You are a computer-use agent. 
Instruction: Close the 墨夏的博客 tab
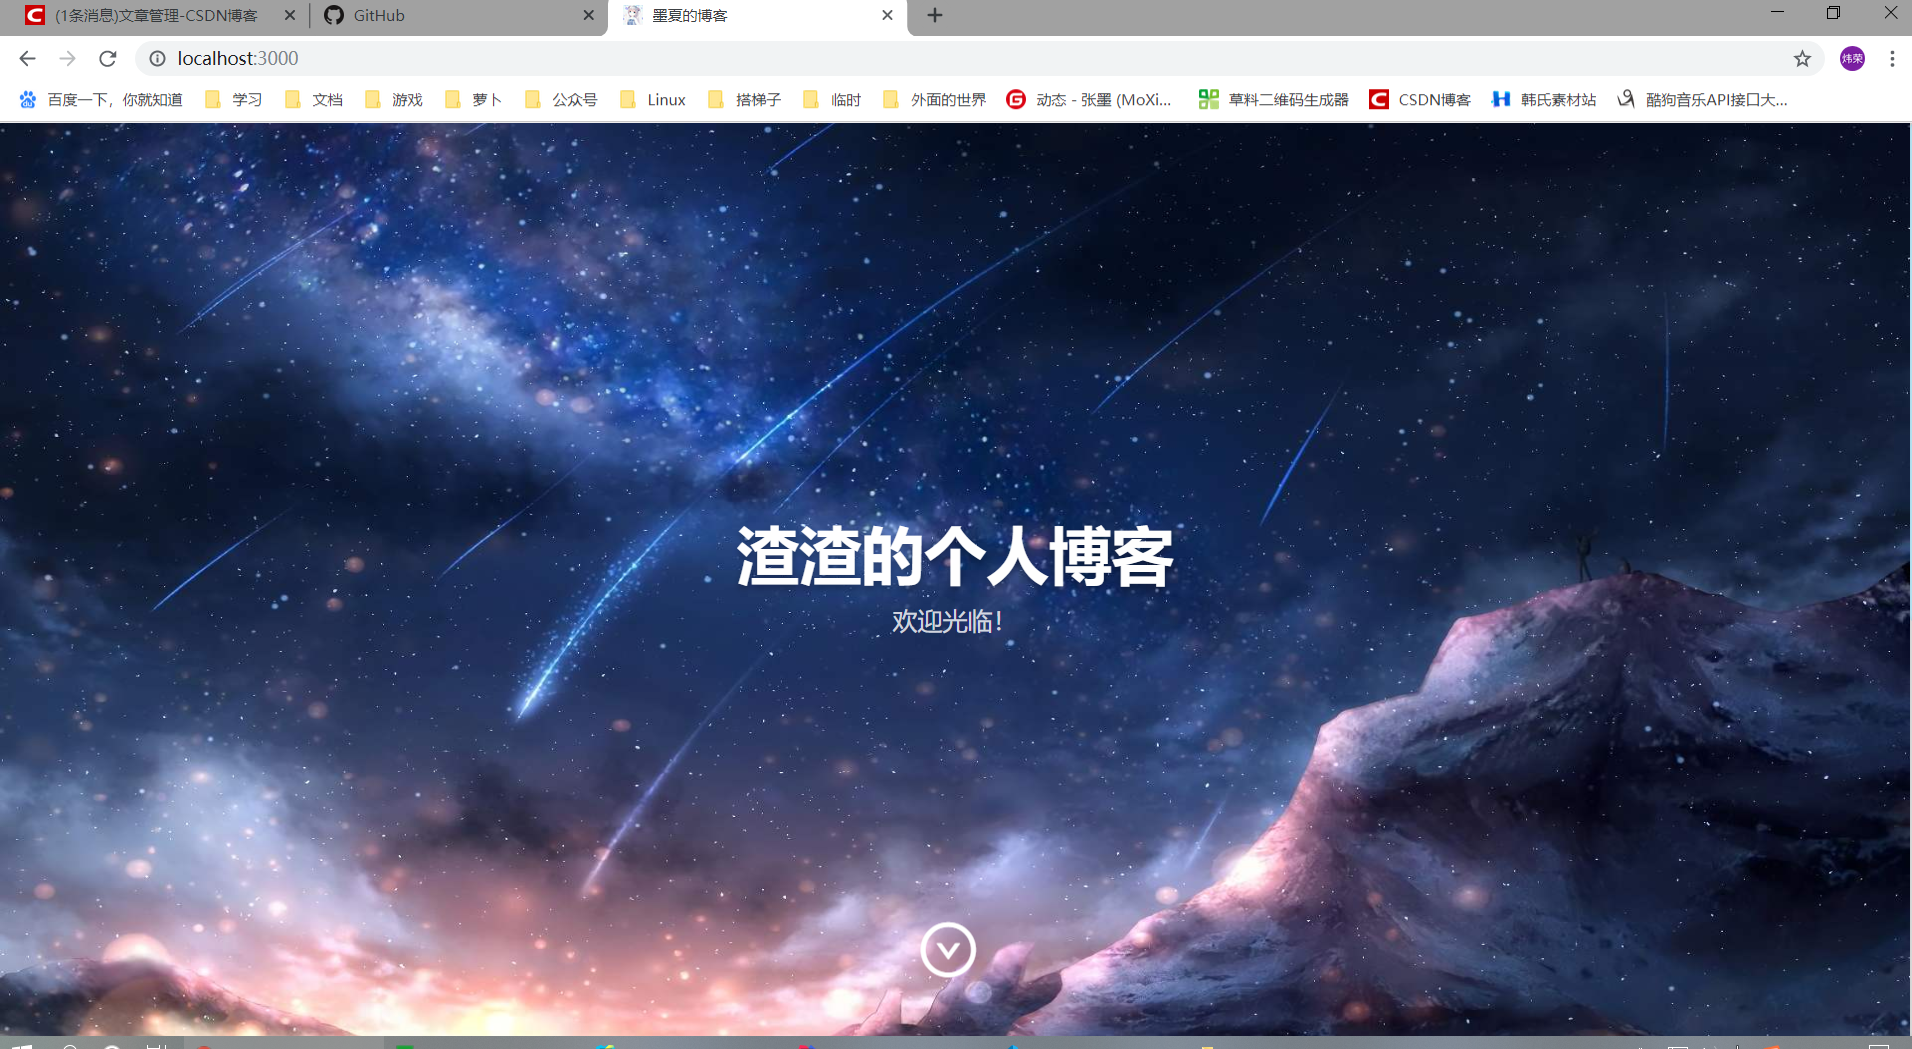click(887, 15)
